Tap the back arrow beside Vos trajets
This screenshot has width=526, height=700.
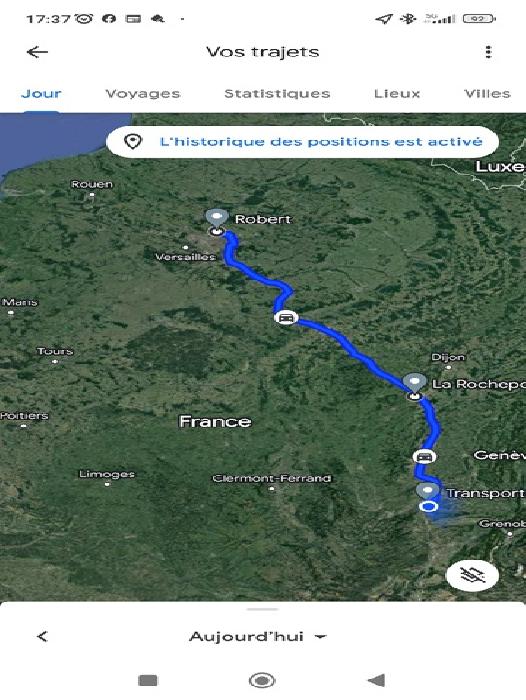point(37,52)
